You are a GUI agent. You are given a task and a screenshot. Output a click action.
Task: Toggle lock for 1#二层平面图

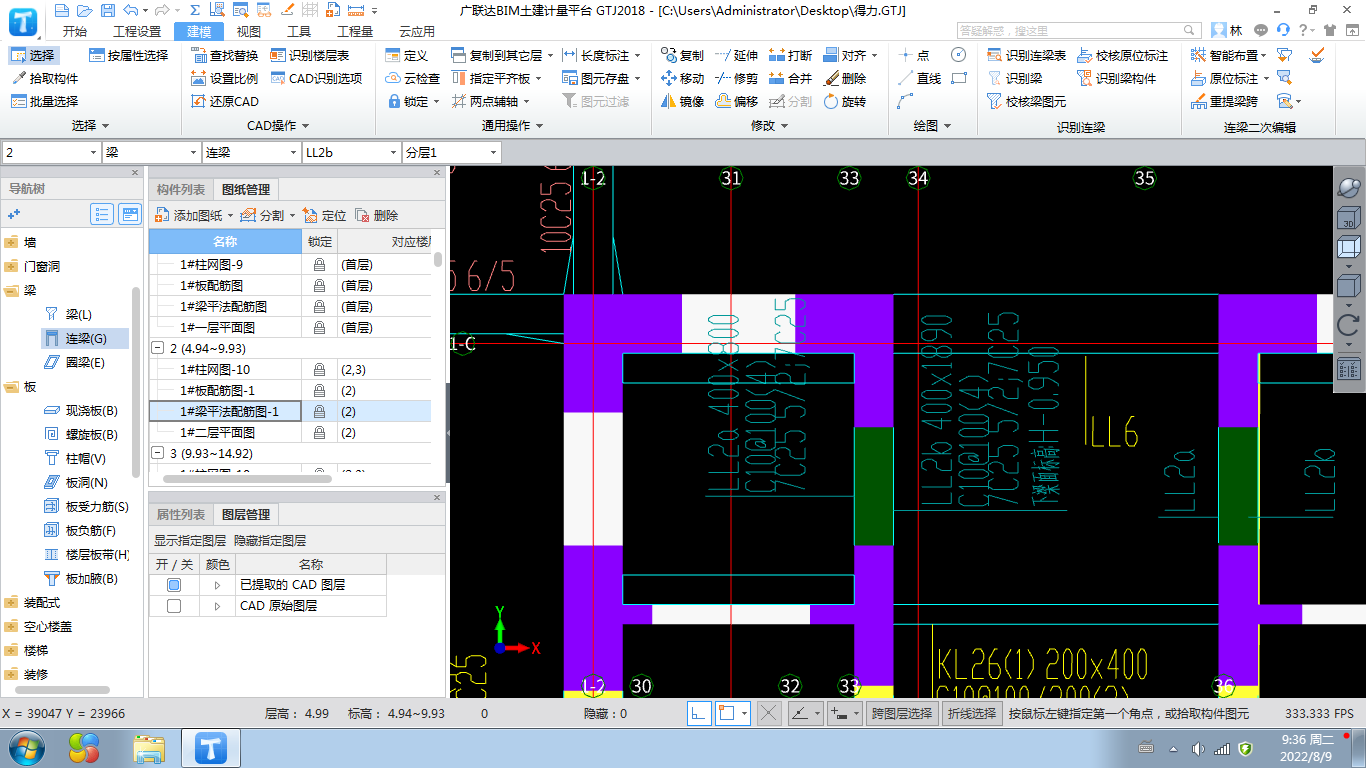[319, 433]
